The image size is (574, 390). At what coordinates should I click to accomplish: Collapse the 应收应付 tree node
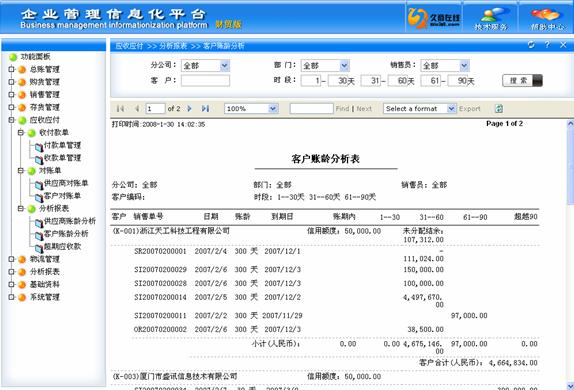(x=11, y=120)
